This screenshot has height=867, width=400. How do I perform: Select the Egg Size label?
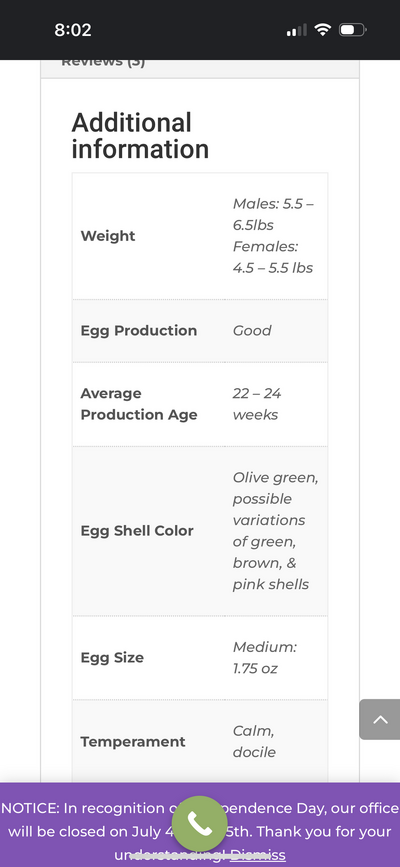(112, 658)
